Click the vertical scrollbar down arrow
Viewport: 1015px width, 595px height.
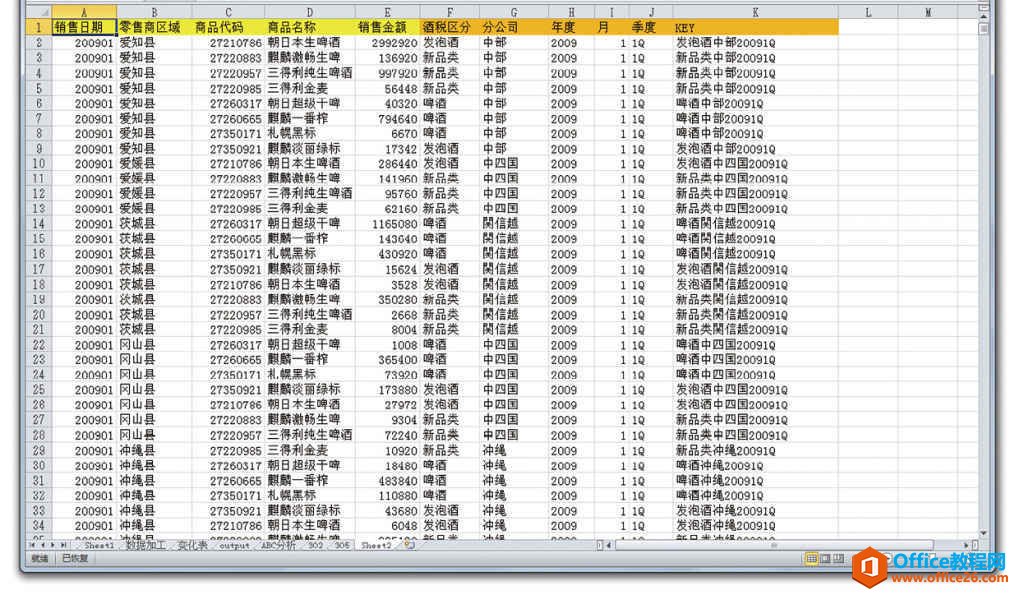tap(984, 533)
